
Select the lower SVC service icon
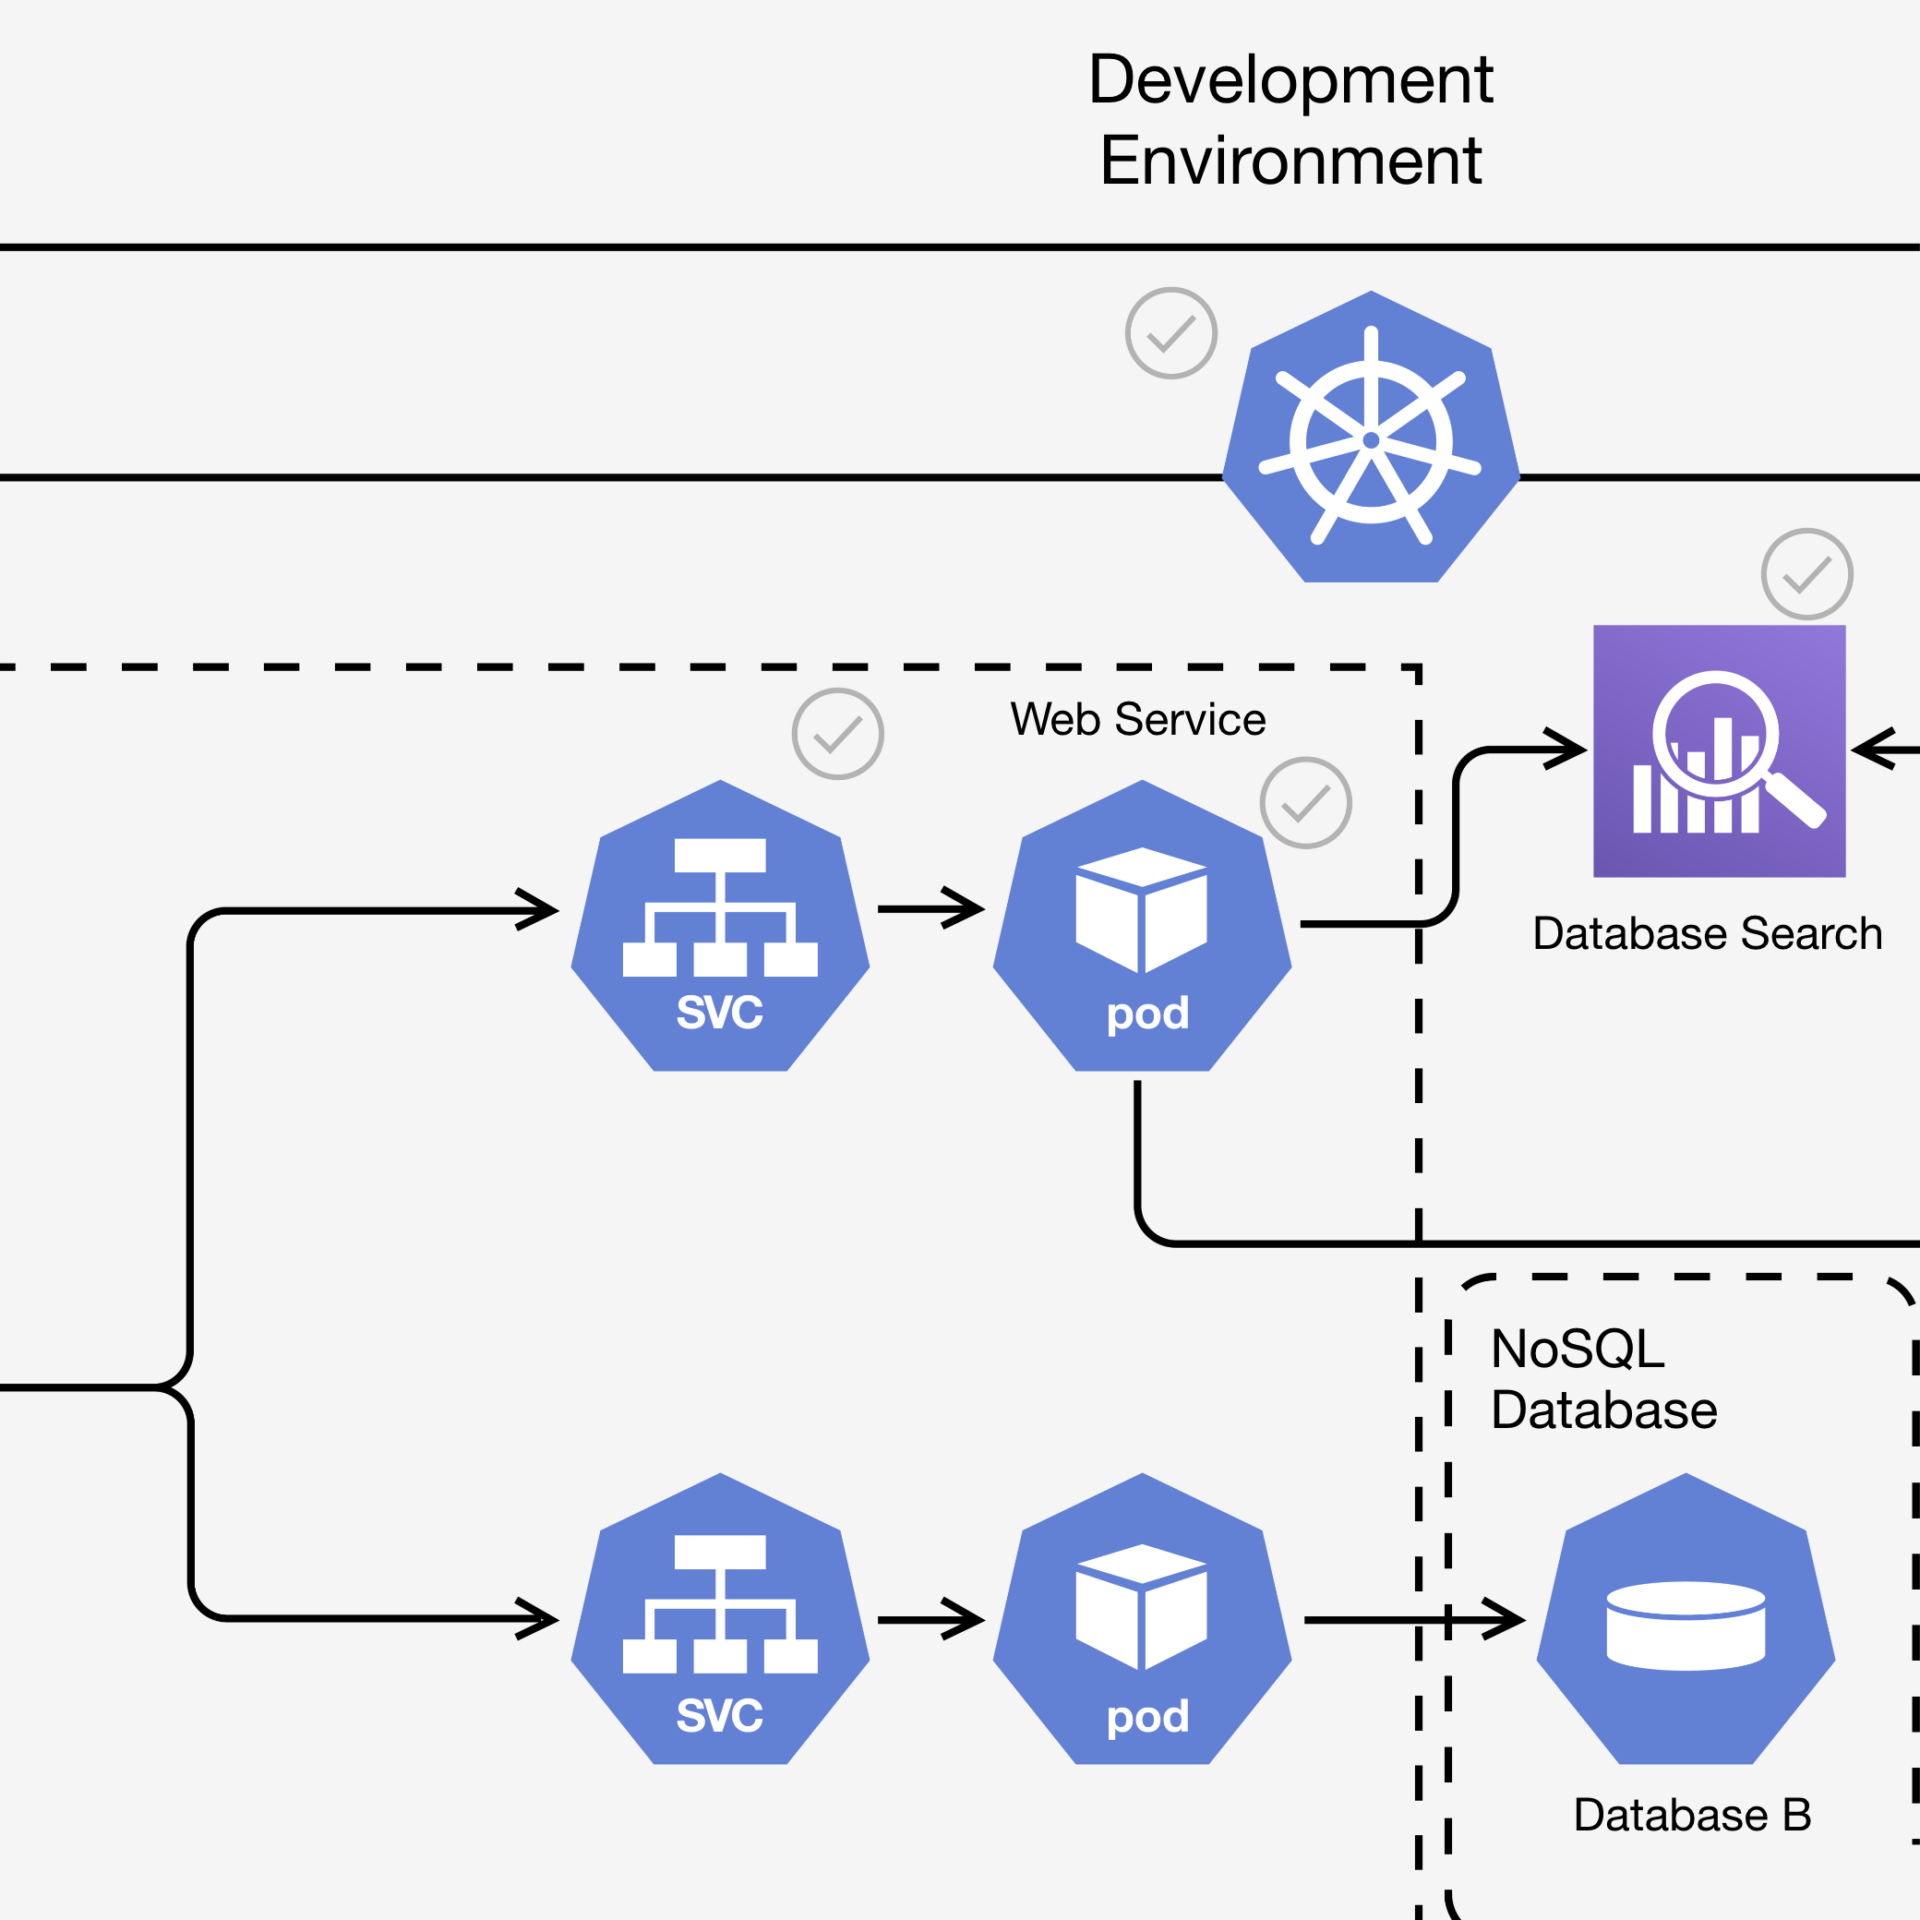(720, 1620)
